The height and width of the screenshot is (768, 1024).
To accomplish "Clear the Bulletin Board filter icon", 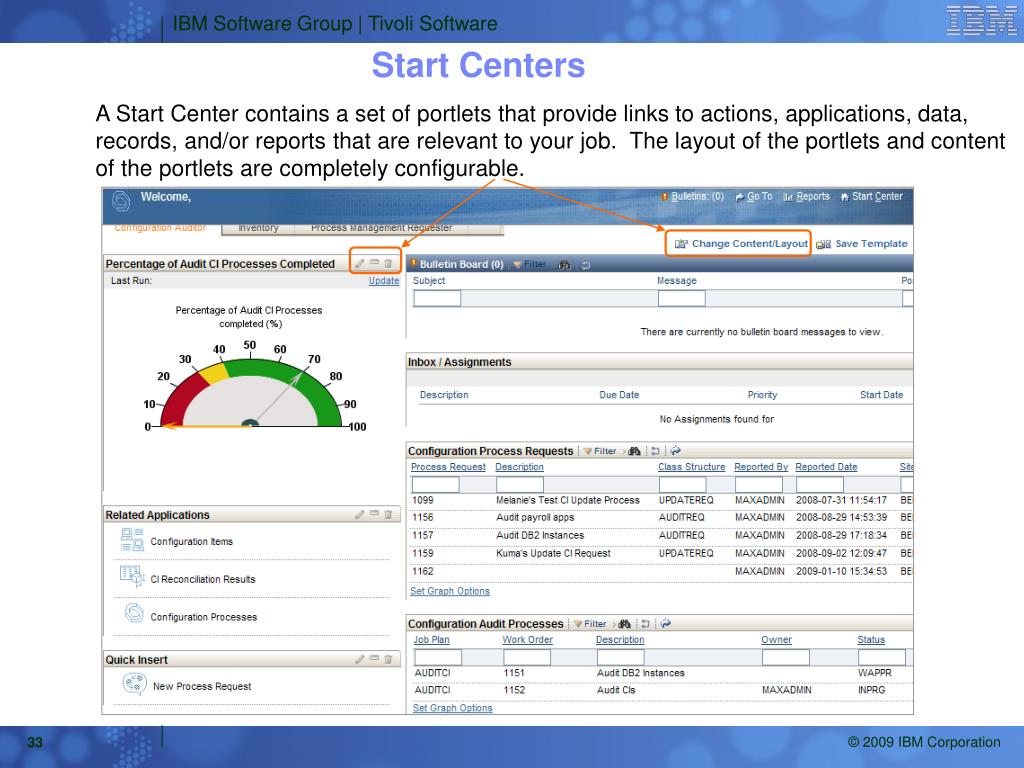I will click(586, 265).
